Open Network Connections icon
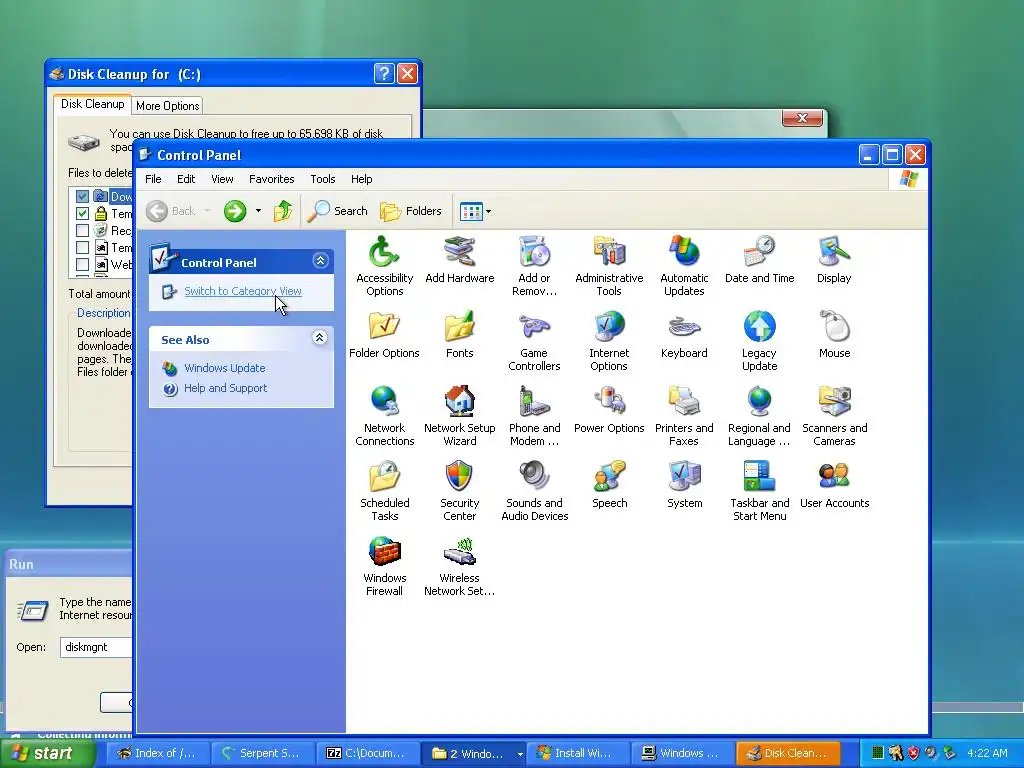1024x768 pixels. [384, 416]
